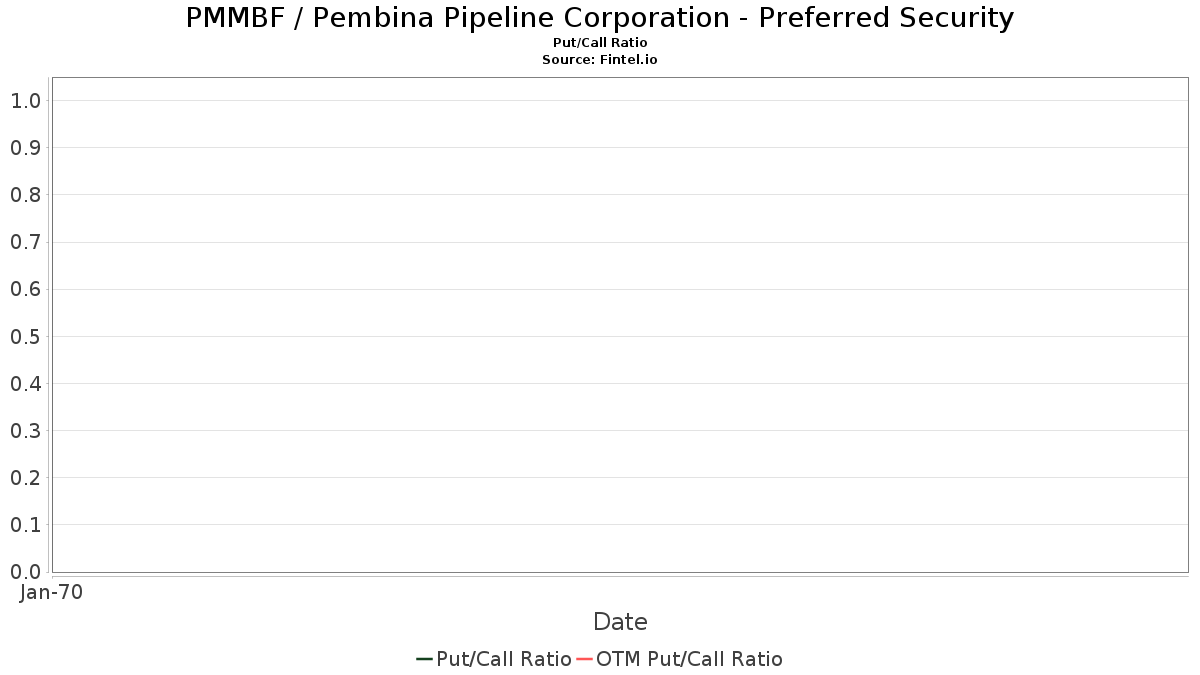Click the 0.0 y-axis tick label
This screenshot has height=675, width=1200.
click(25, 572)
